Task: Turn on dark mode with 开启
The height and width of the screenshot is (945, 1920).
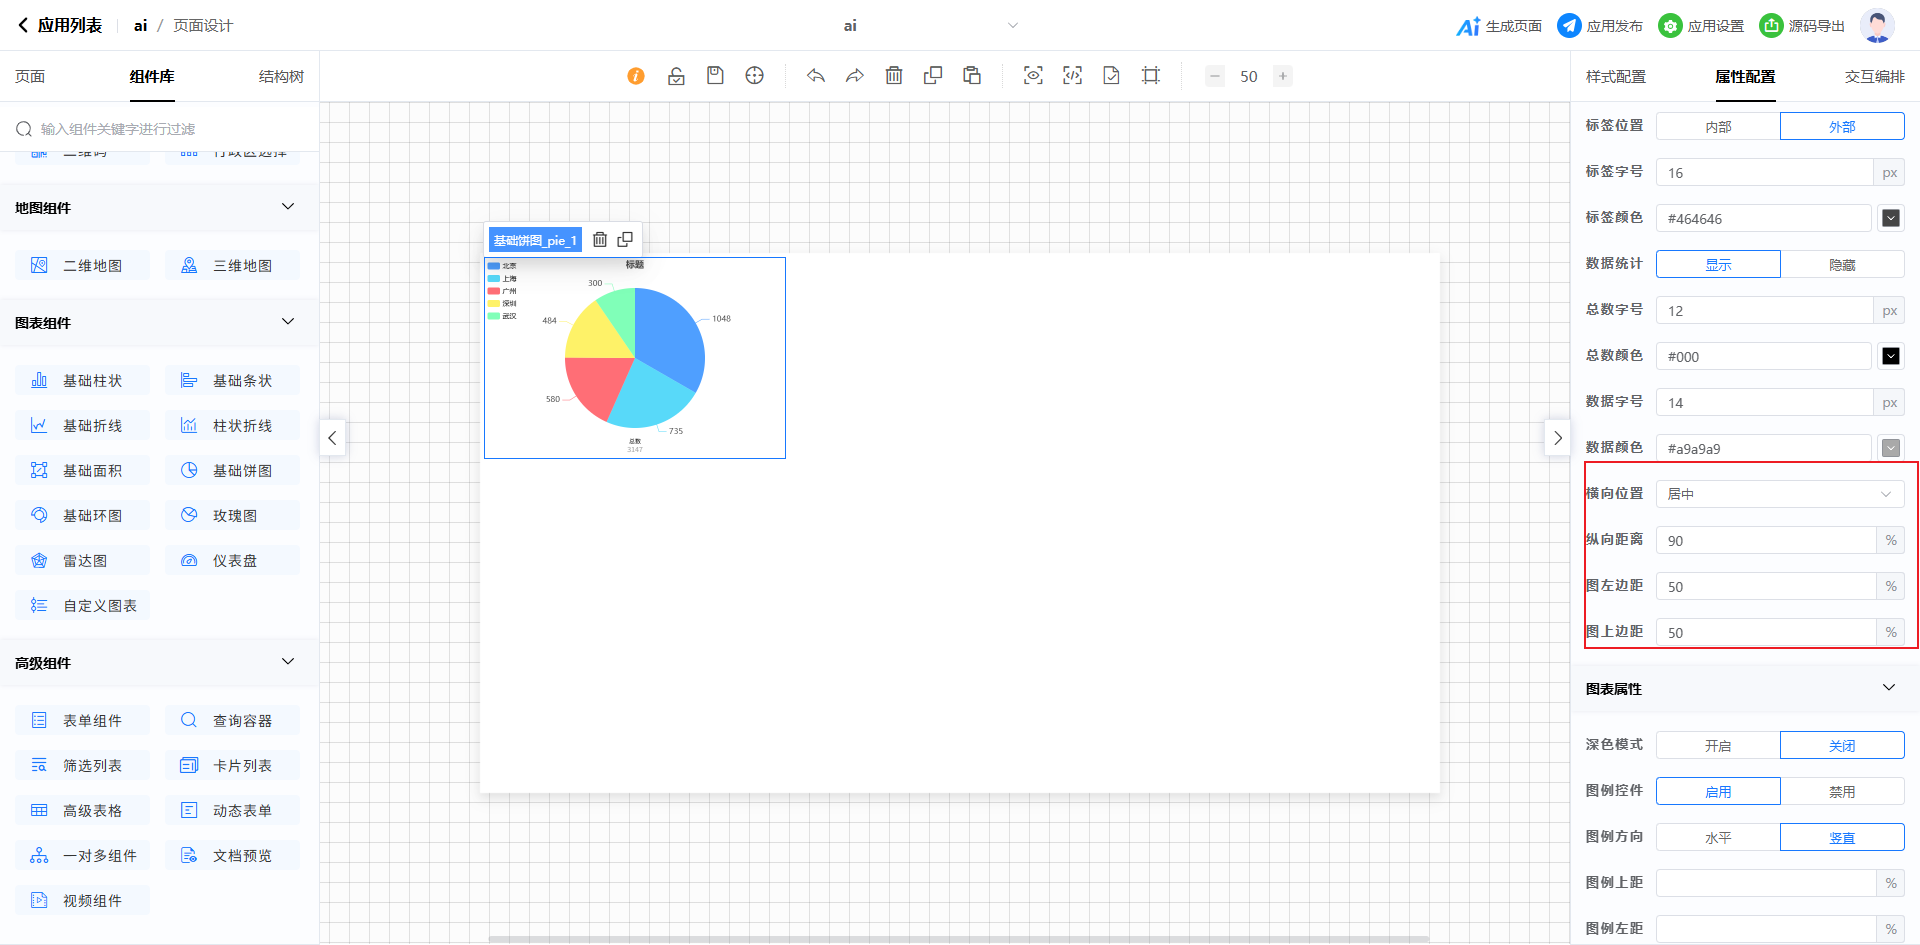Action: point(1718,746)
